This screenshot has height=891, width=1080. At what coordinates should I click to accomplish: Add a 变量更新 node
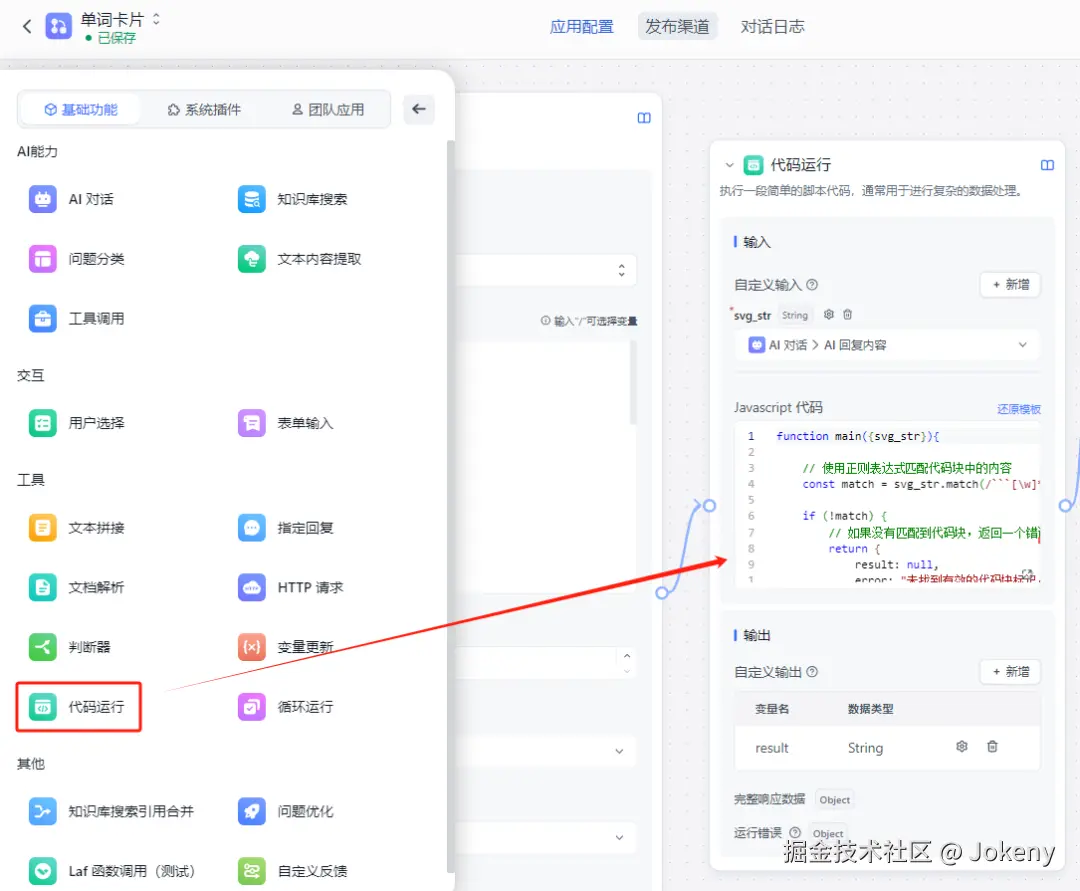click(x=286, y=647)
